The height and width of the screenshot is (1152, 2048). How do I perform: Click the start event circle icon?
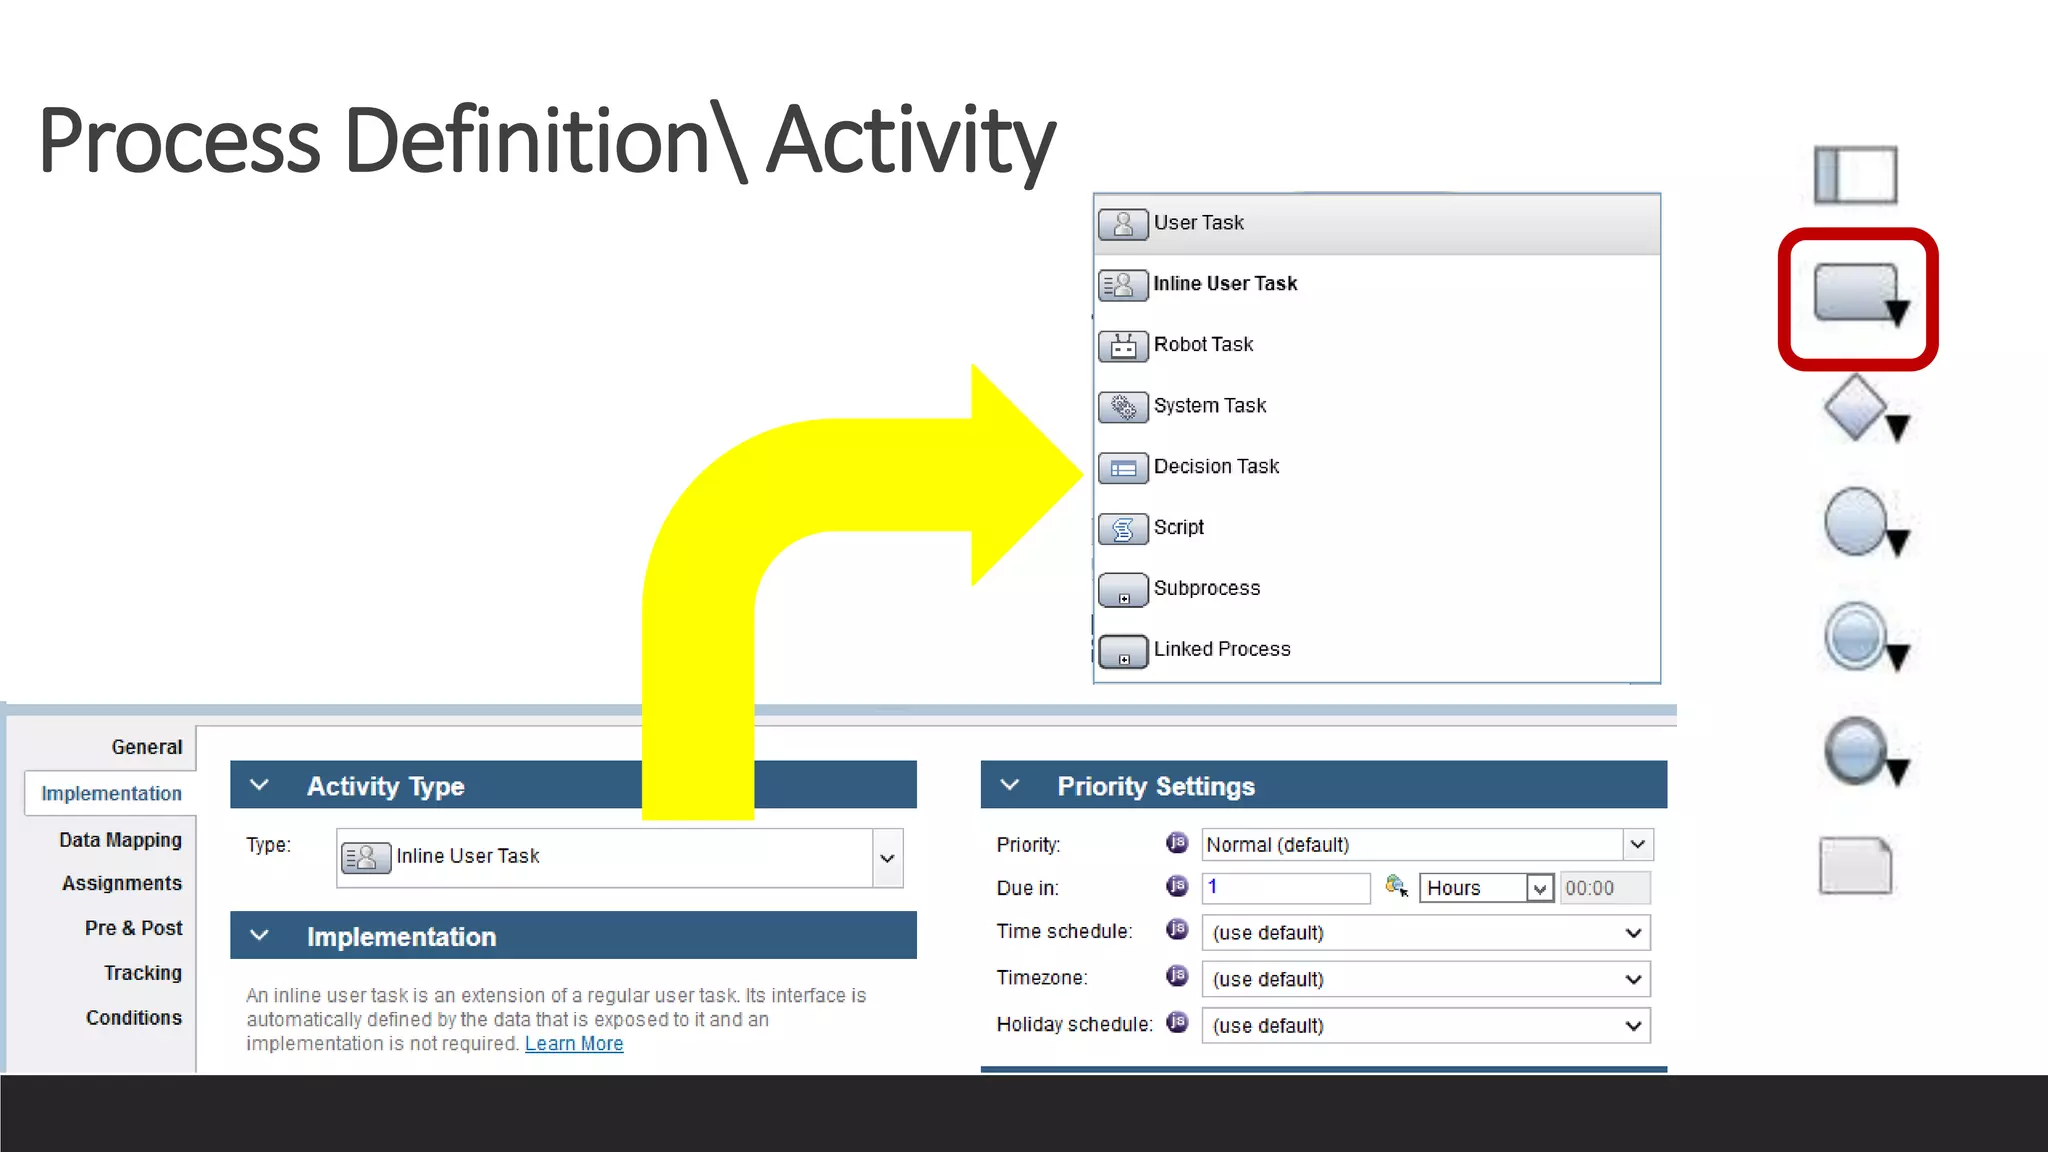coord(1857,521)
